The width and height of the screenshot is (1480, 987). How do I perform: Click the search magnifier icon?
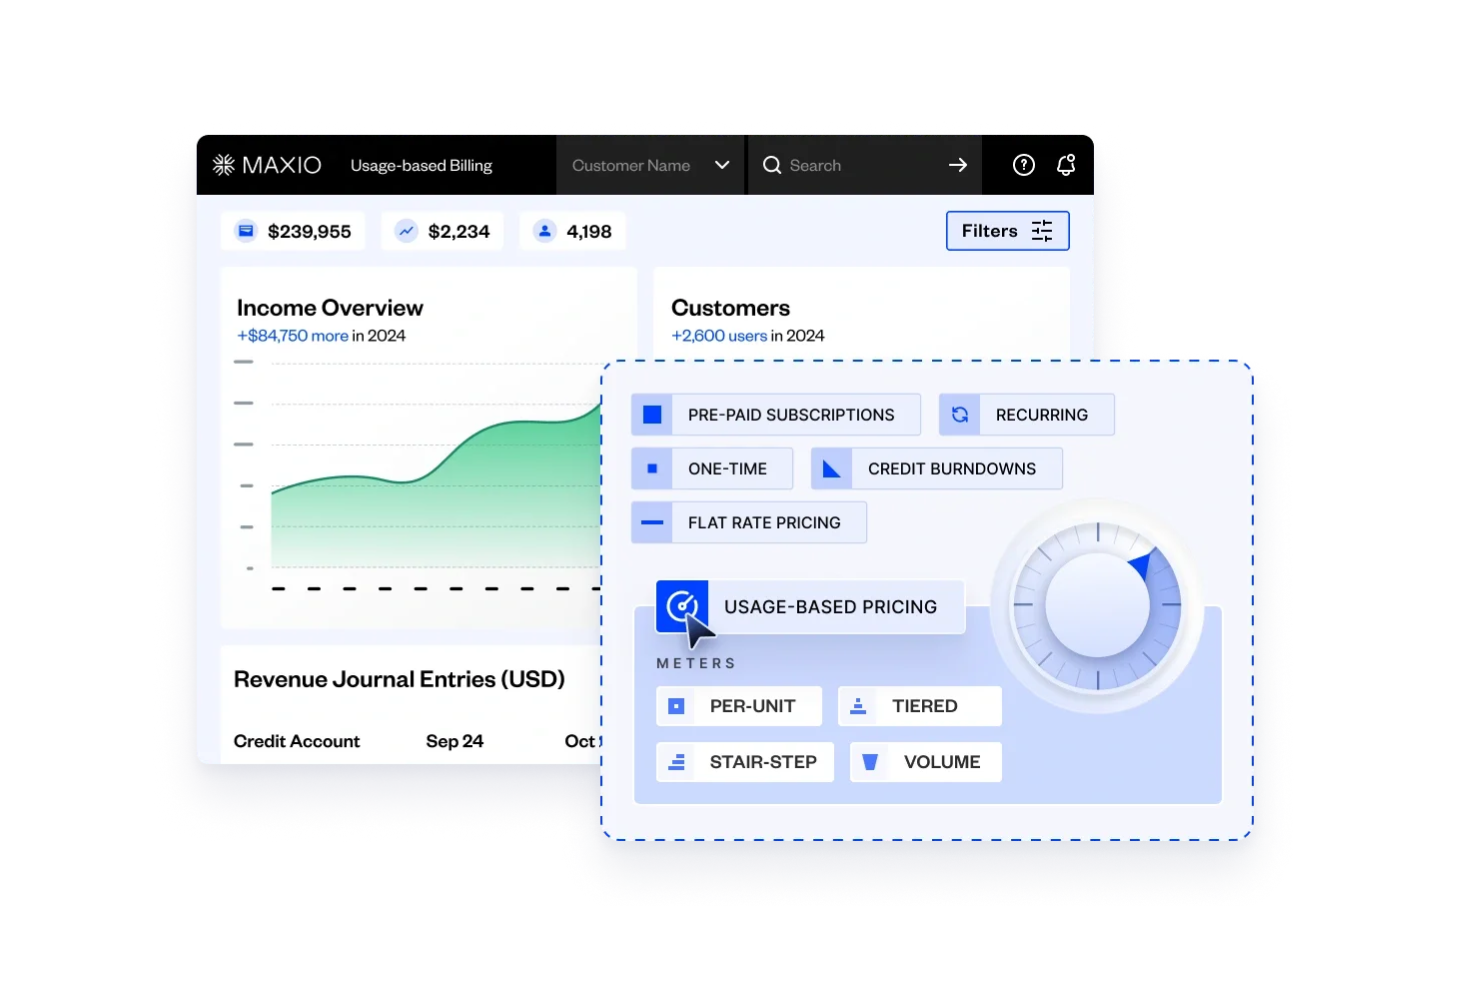pos(772,165)
